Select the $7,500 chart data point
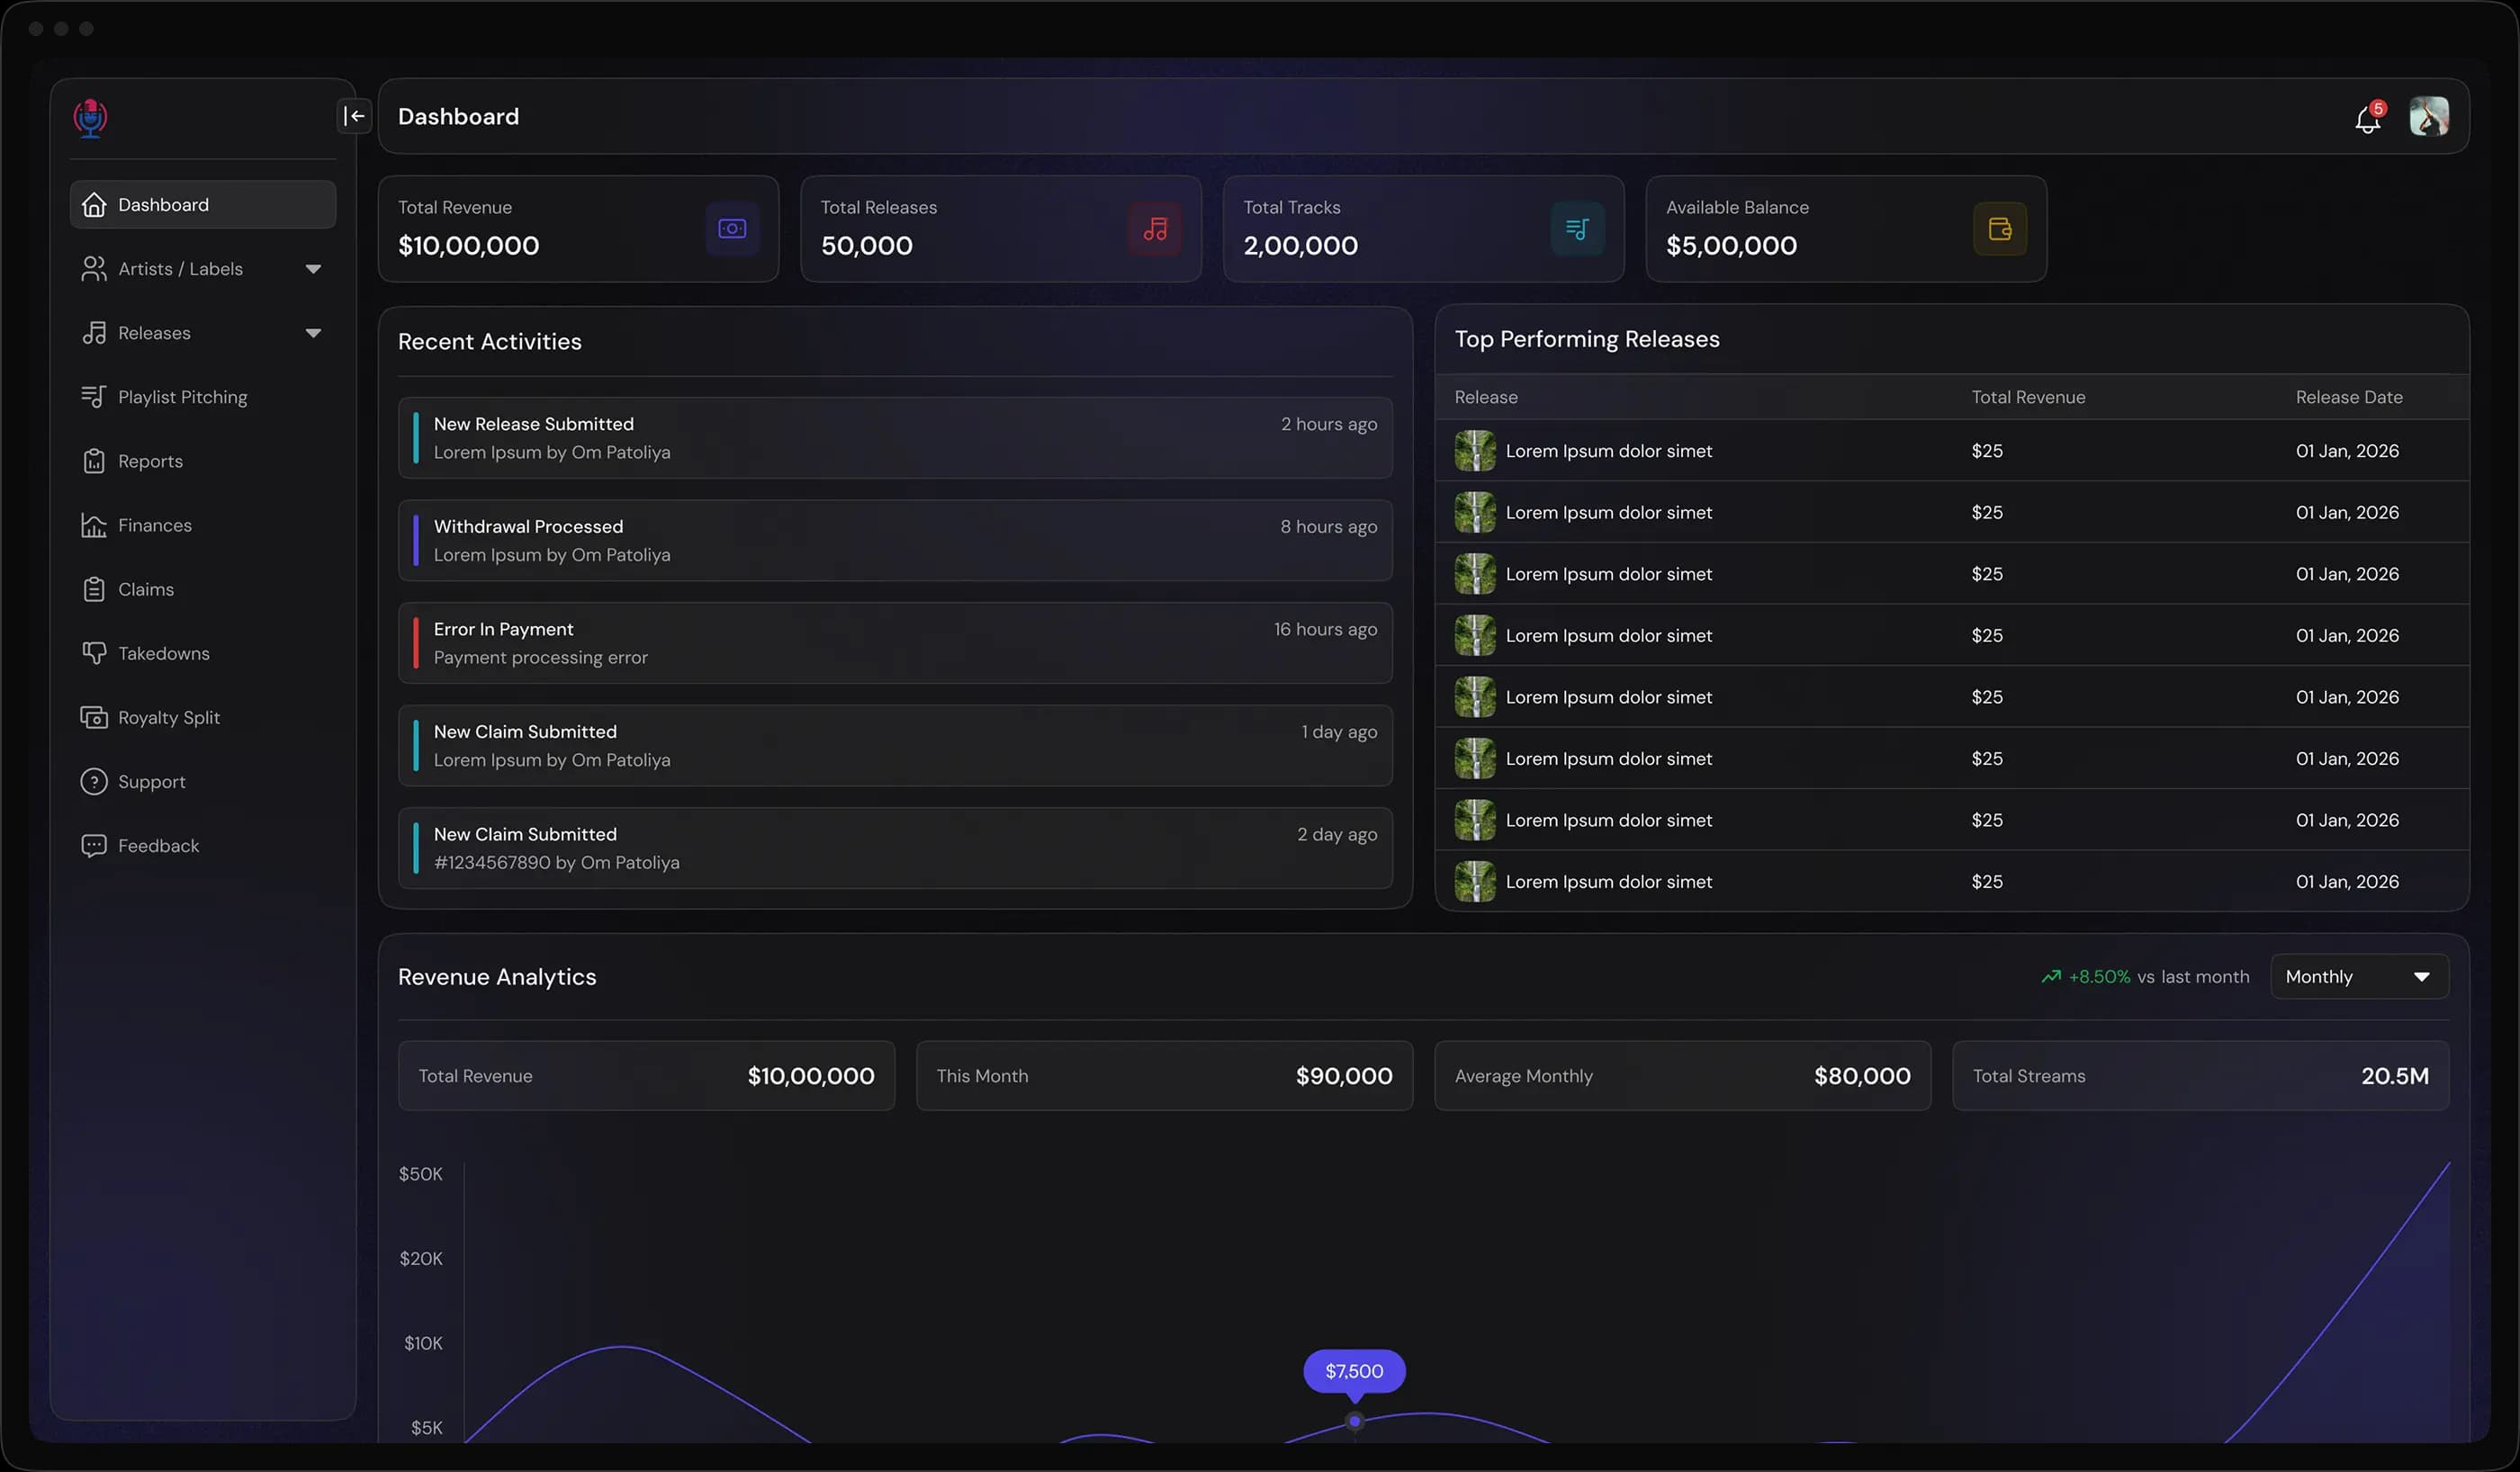Viewport: 2520px width, 1472px height. pyautogui.click(x=1354, y=1421)
